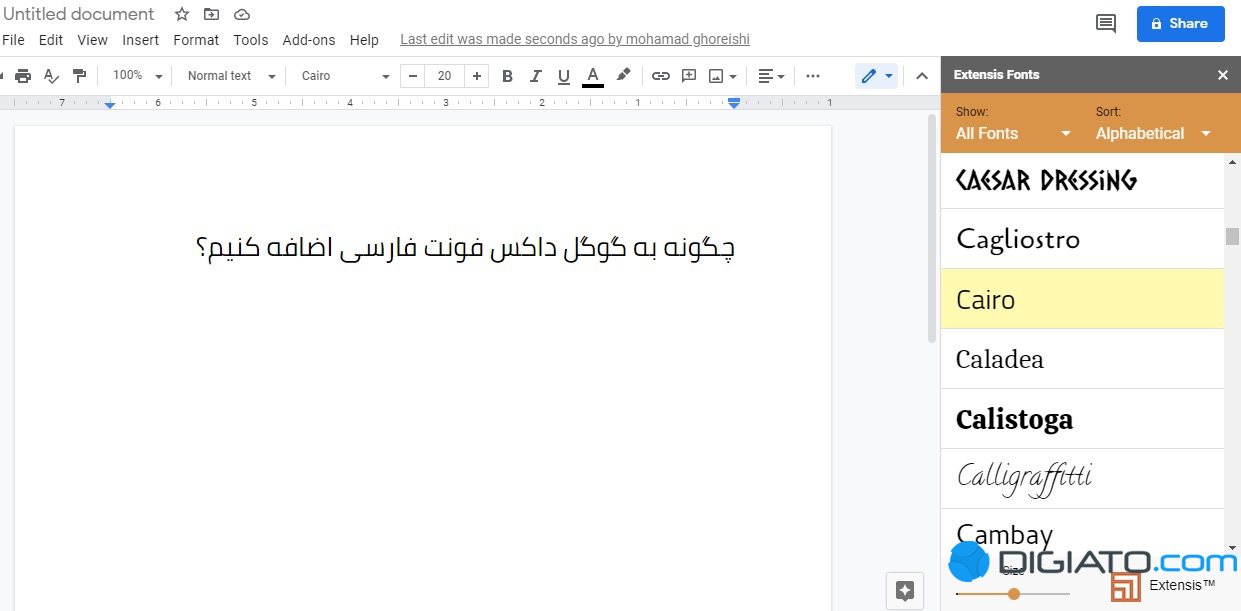1241x611 pixels.
Task: Open the highlight color marker tool
Action: (x=623, y=75)
